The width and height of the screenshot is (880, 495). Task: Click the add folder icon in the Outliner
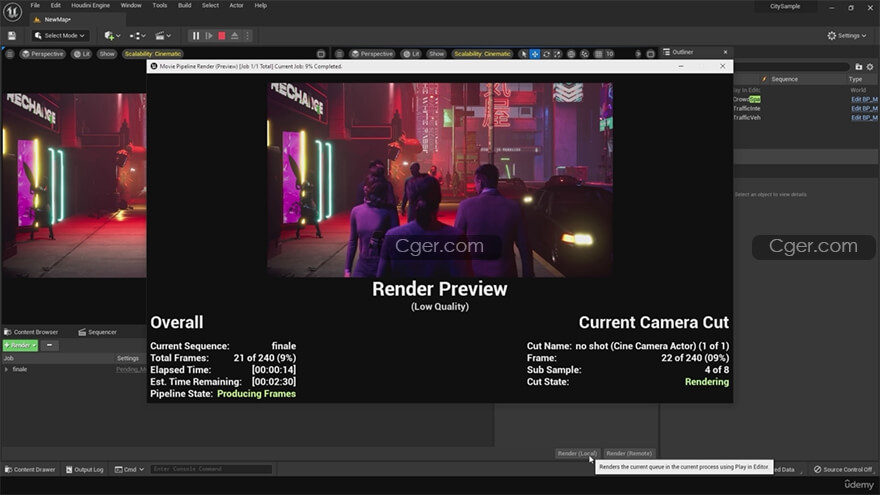pos(858,67)
